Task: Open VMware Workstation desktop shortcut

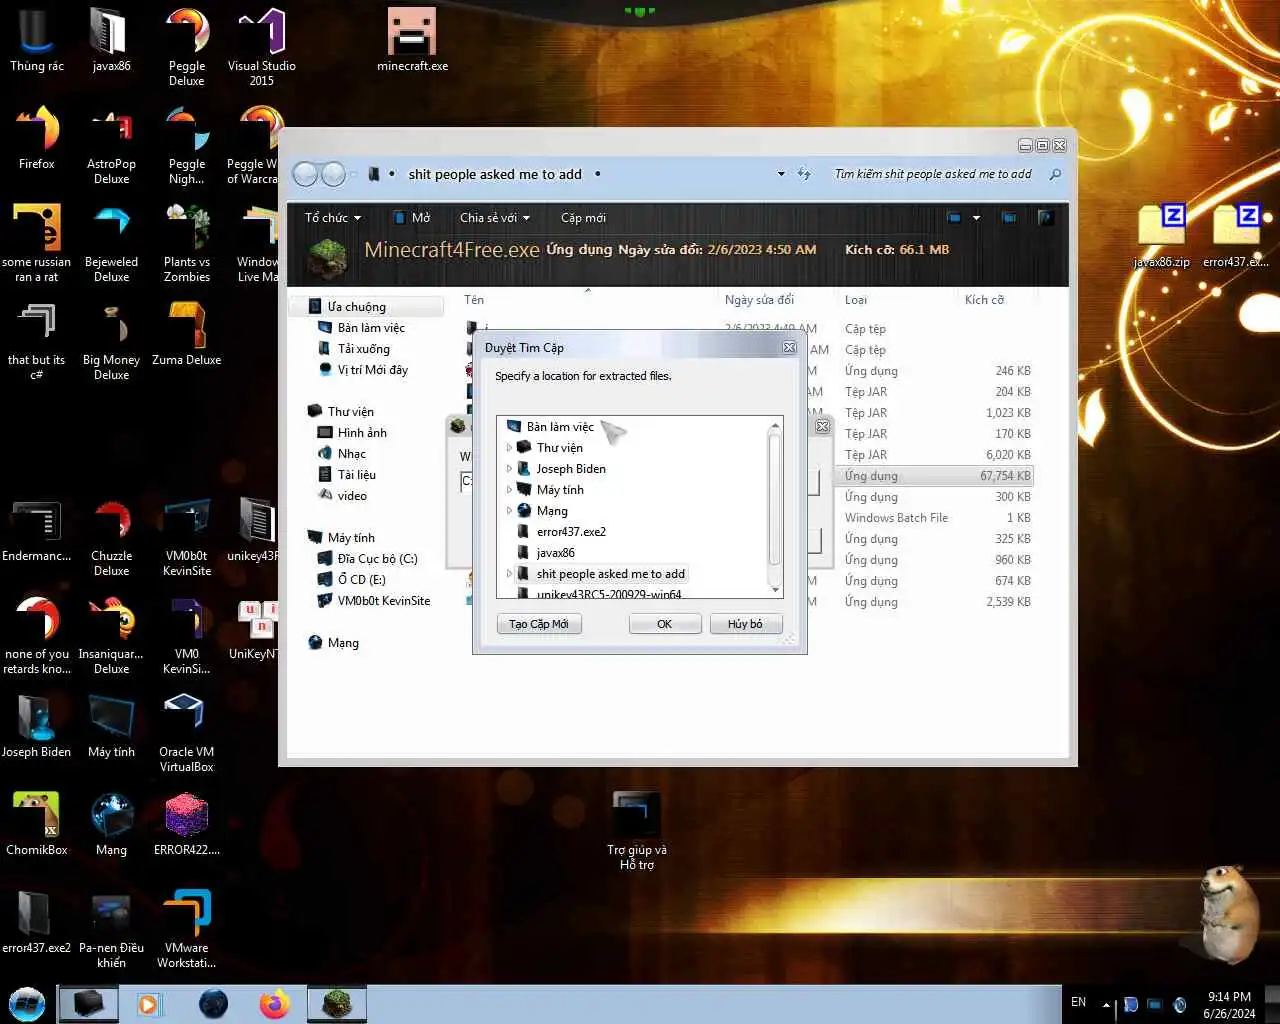Action: click(187, 929)
